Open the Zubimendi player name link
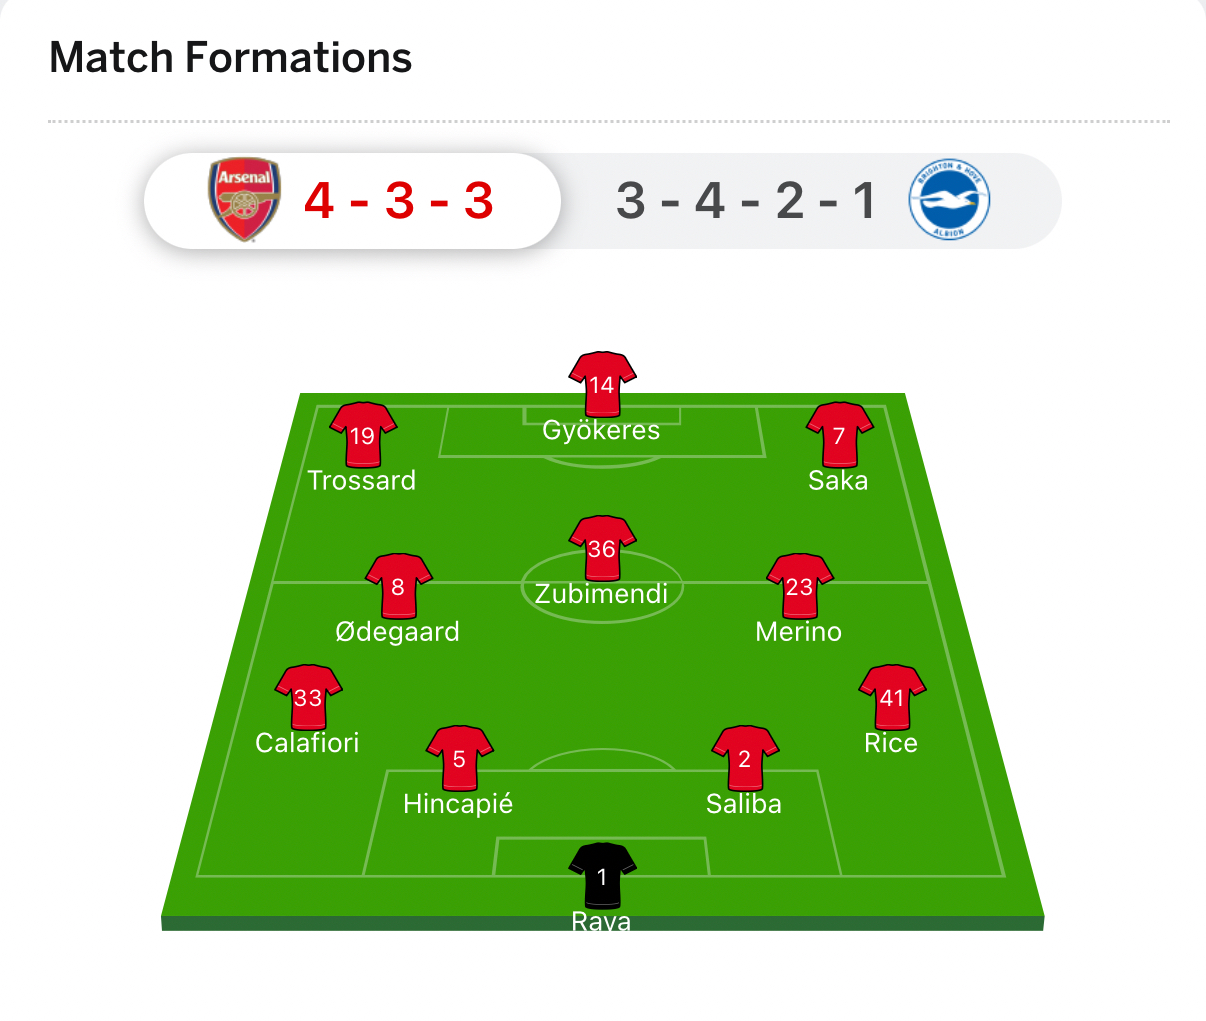 coord(601,594)
